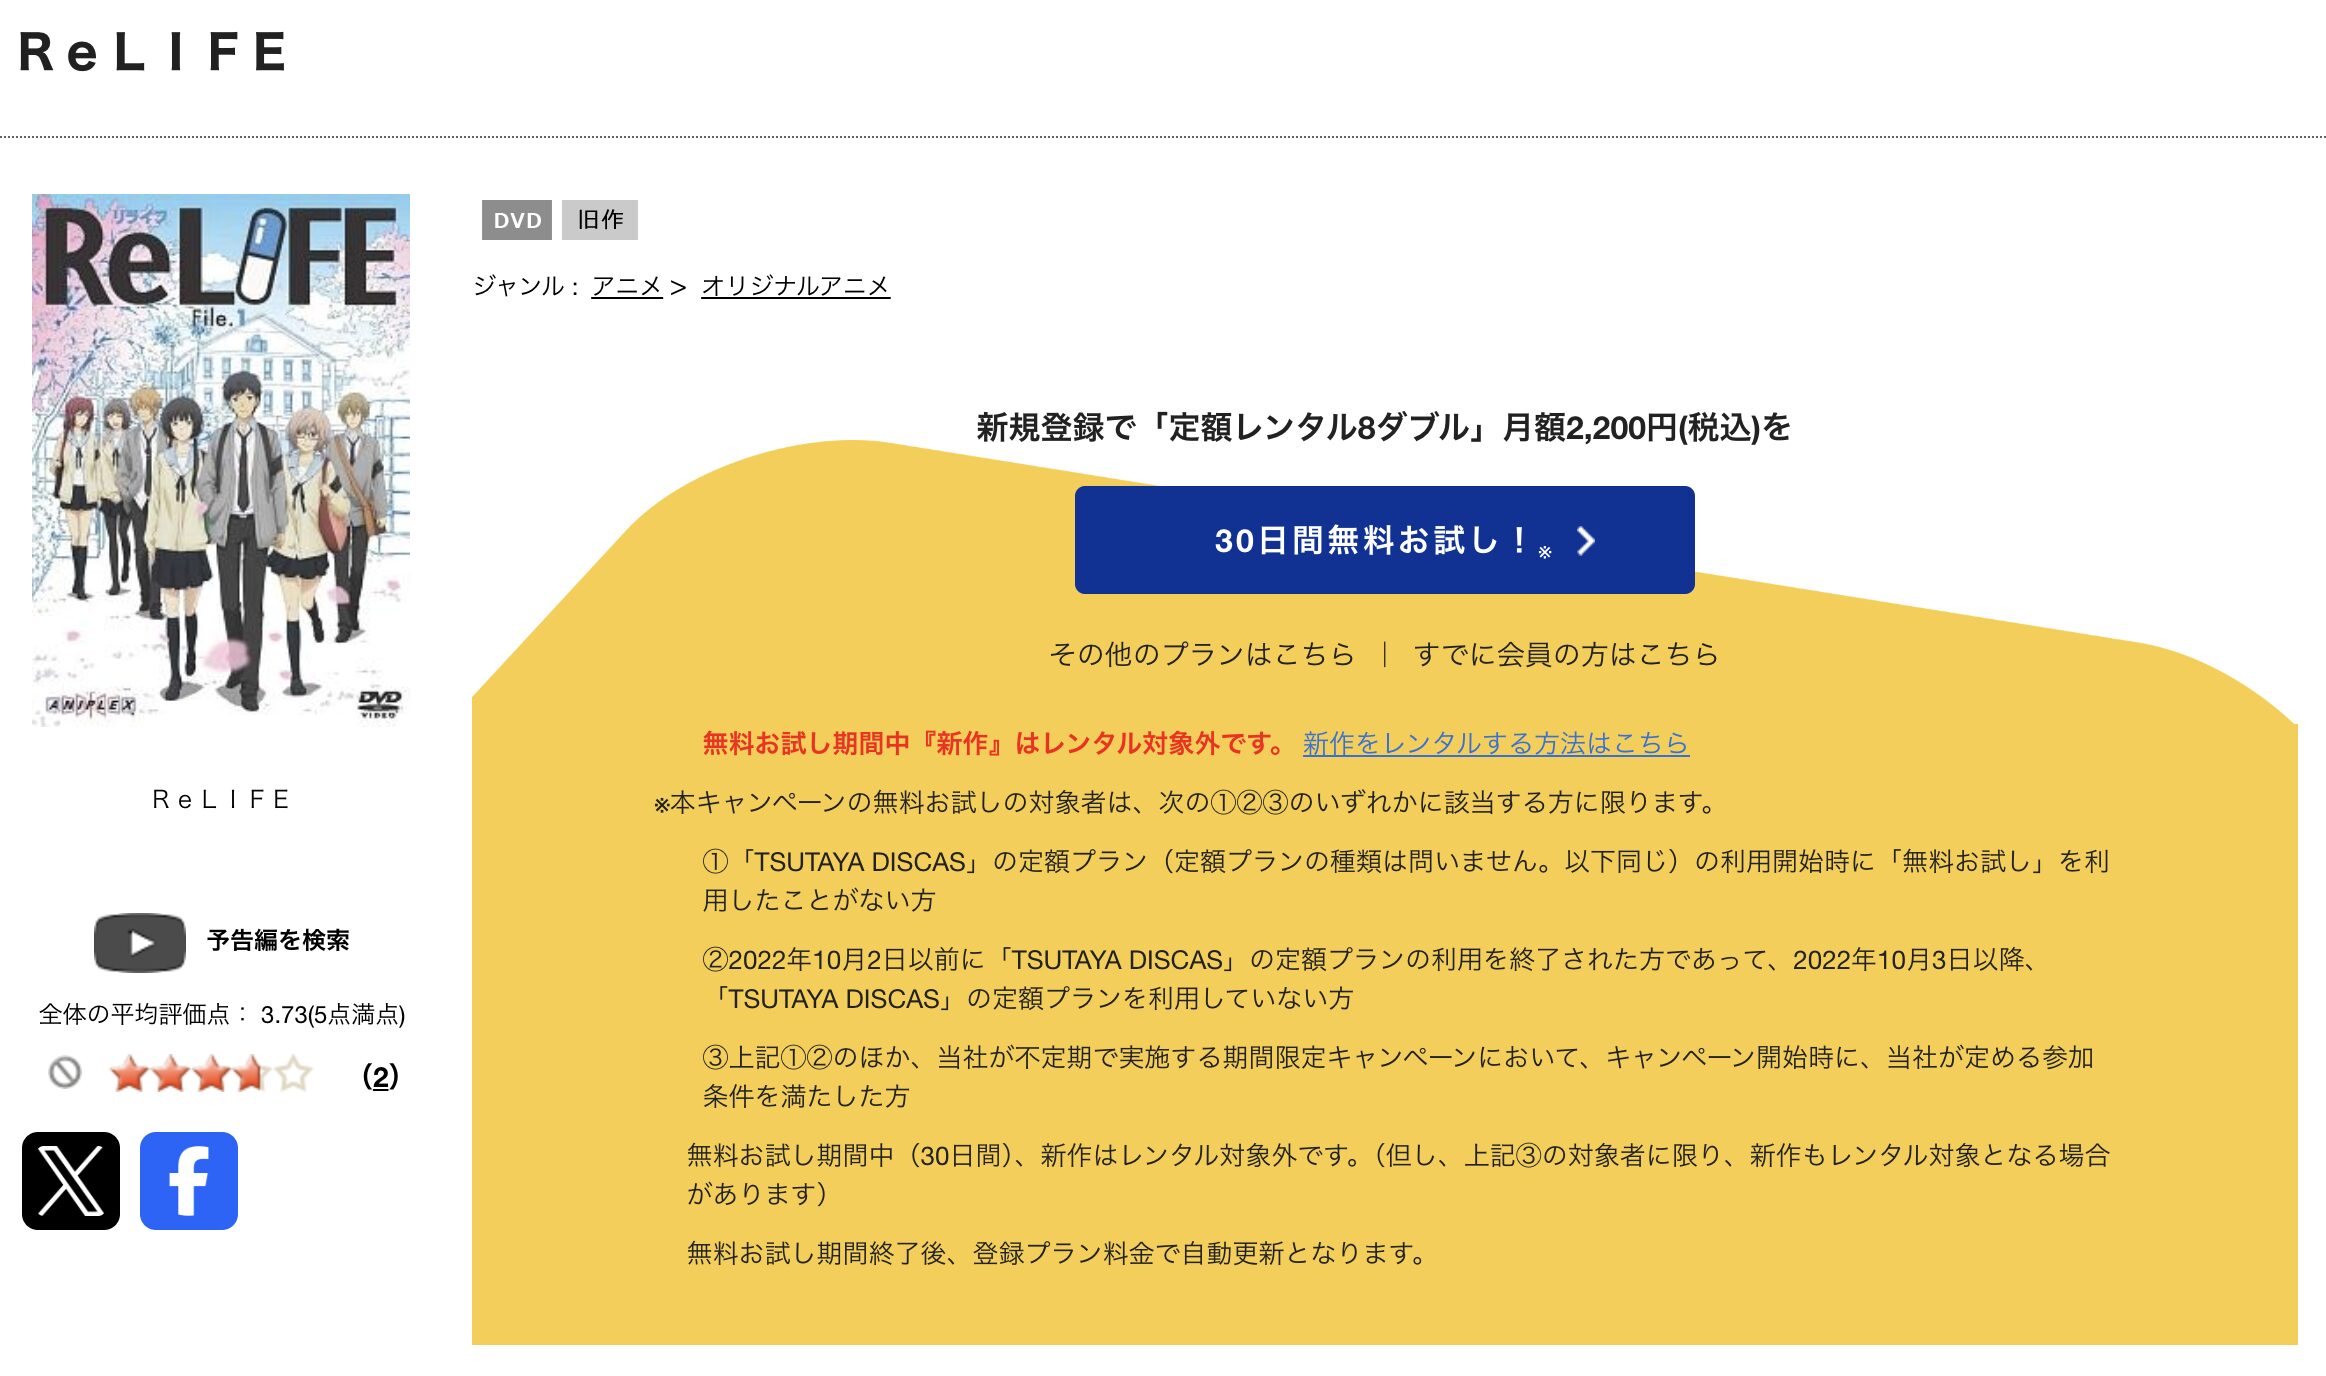Click condition ③ 上記①②のほか text
Screen dimensions: 2326x1376
click(x=1398, y=1076)
